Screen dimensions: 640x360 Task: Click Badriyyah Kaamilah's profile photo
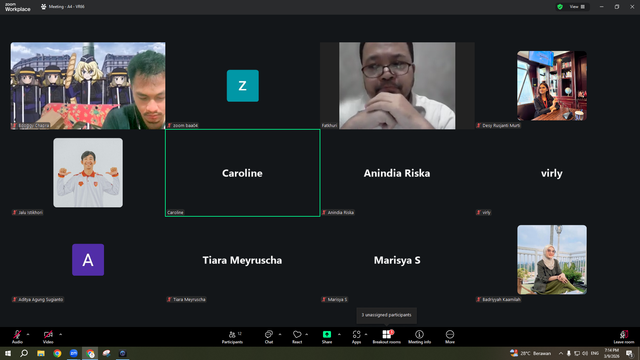click(x=552, y=260)
